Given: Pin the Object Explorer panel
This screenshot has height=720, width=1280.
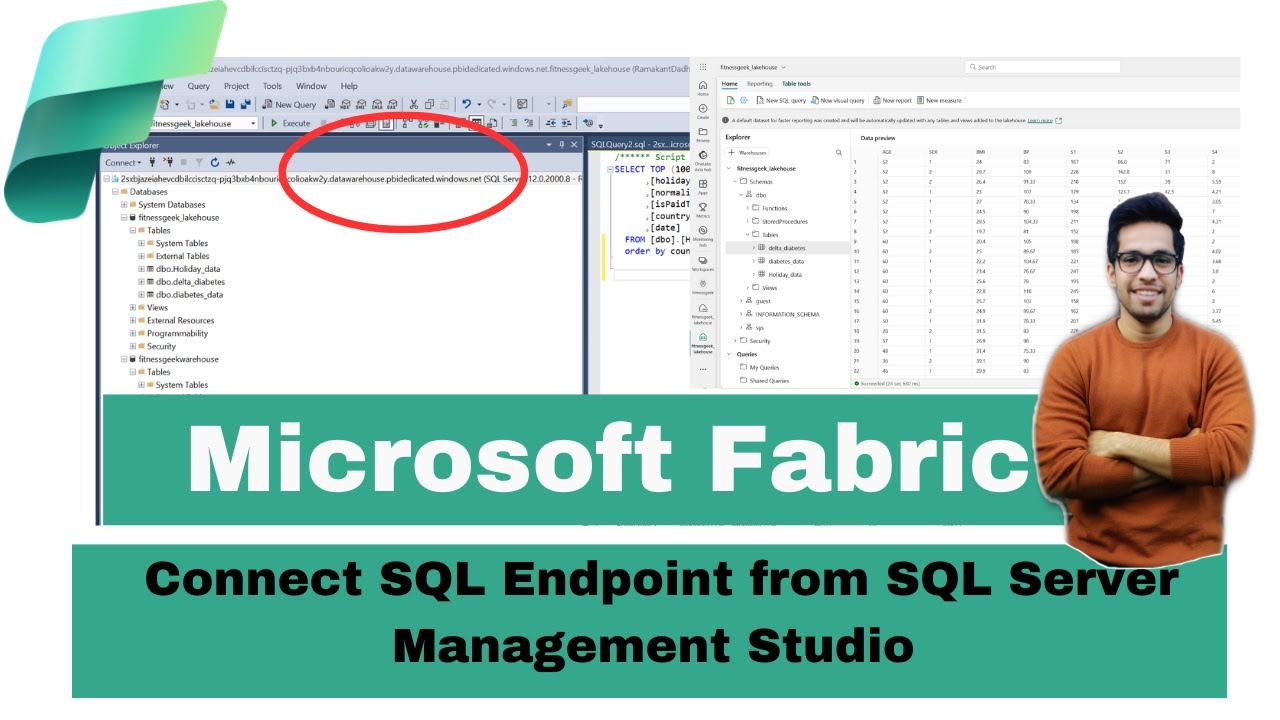Looking at the screenshot, I should (562, 145).
